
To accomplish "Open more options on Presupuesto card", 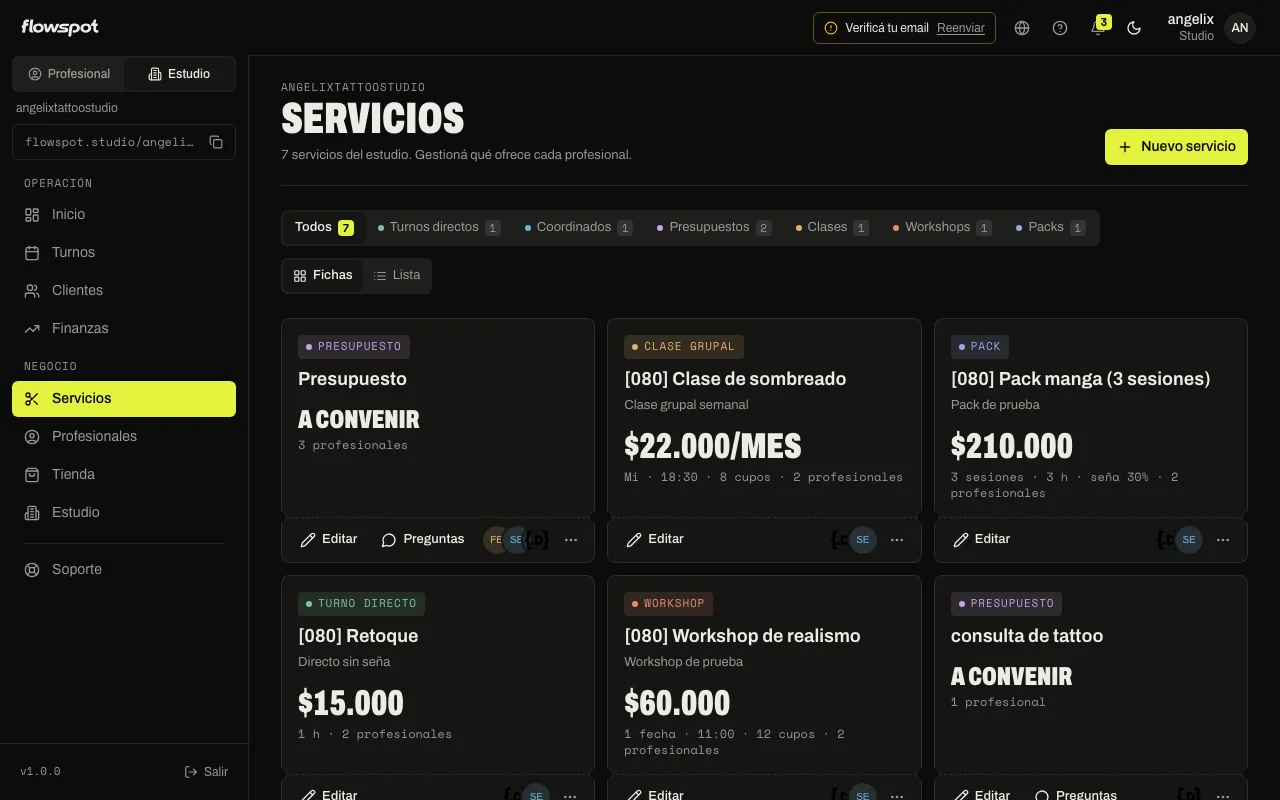I will [571, 540].
